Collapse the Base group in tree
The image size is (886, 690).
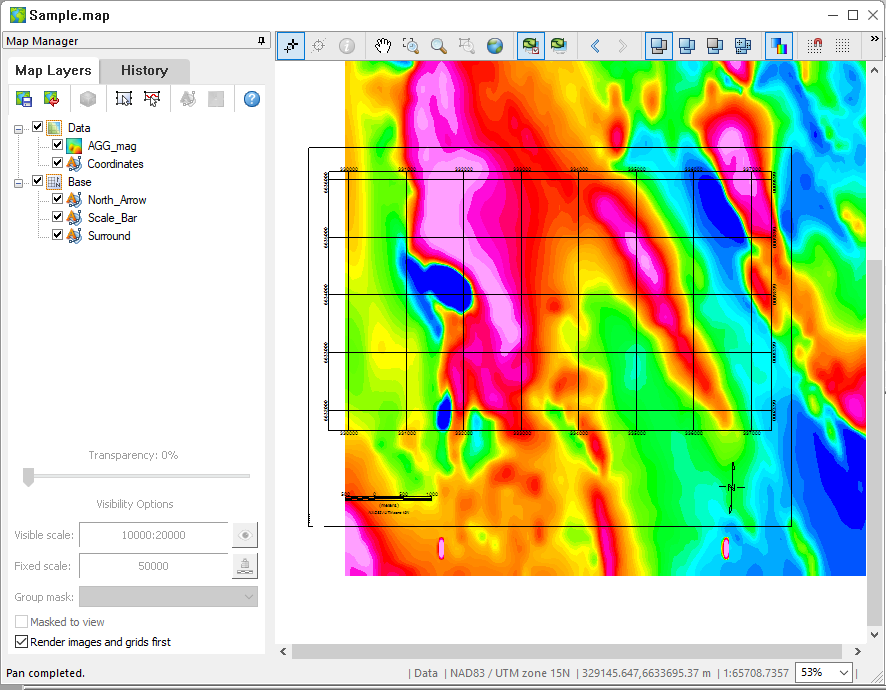(19, 182)
